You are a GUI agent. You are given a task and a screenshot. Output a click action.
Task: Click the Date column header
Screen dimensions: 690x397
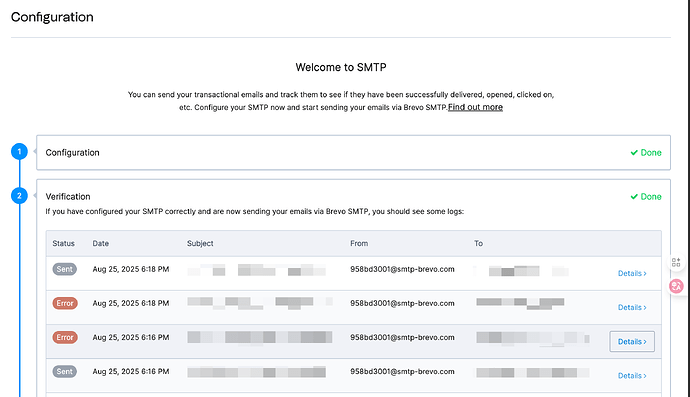(100, 243)
